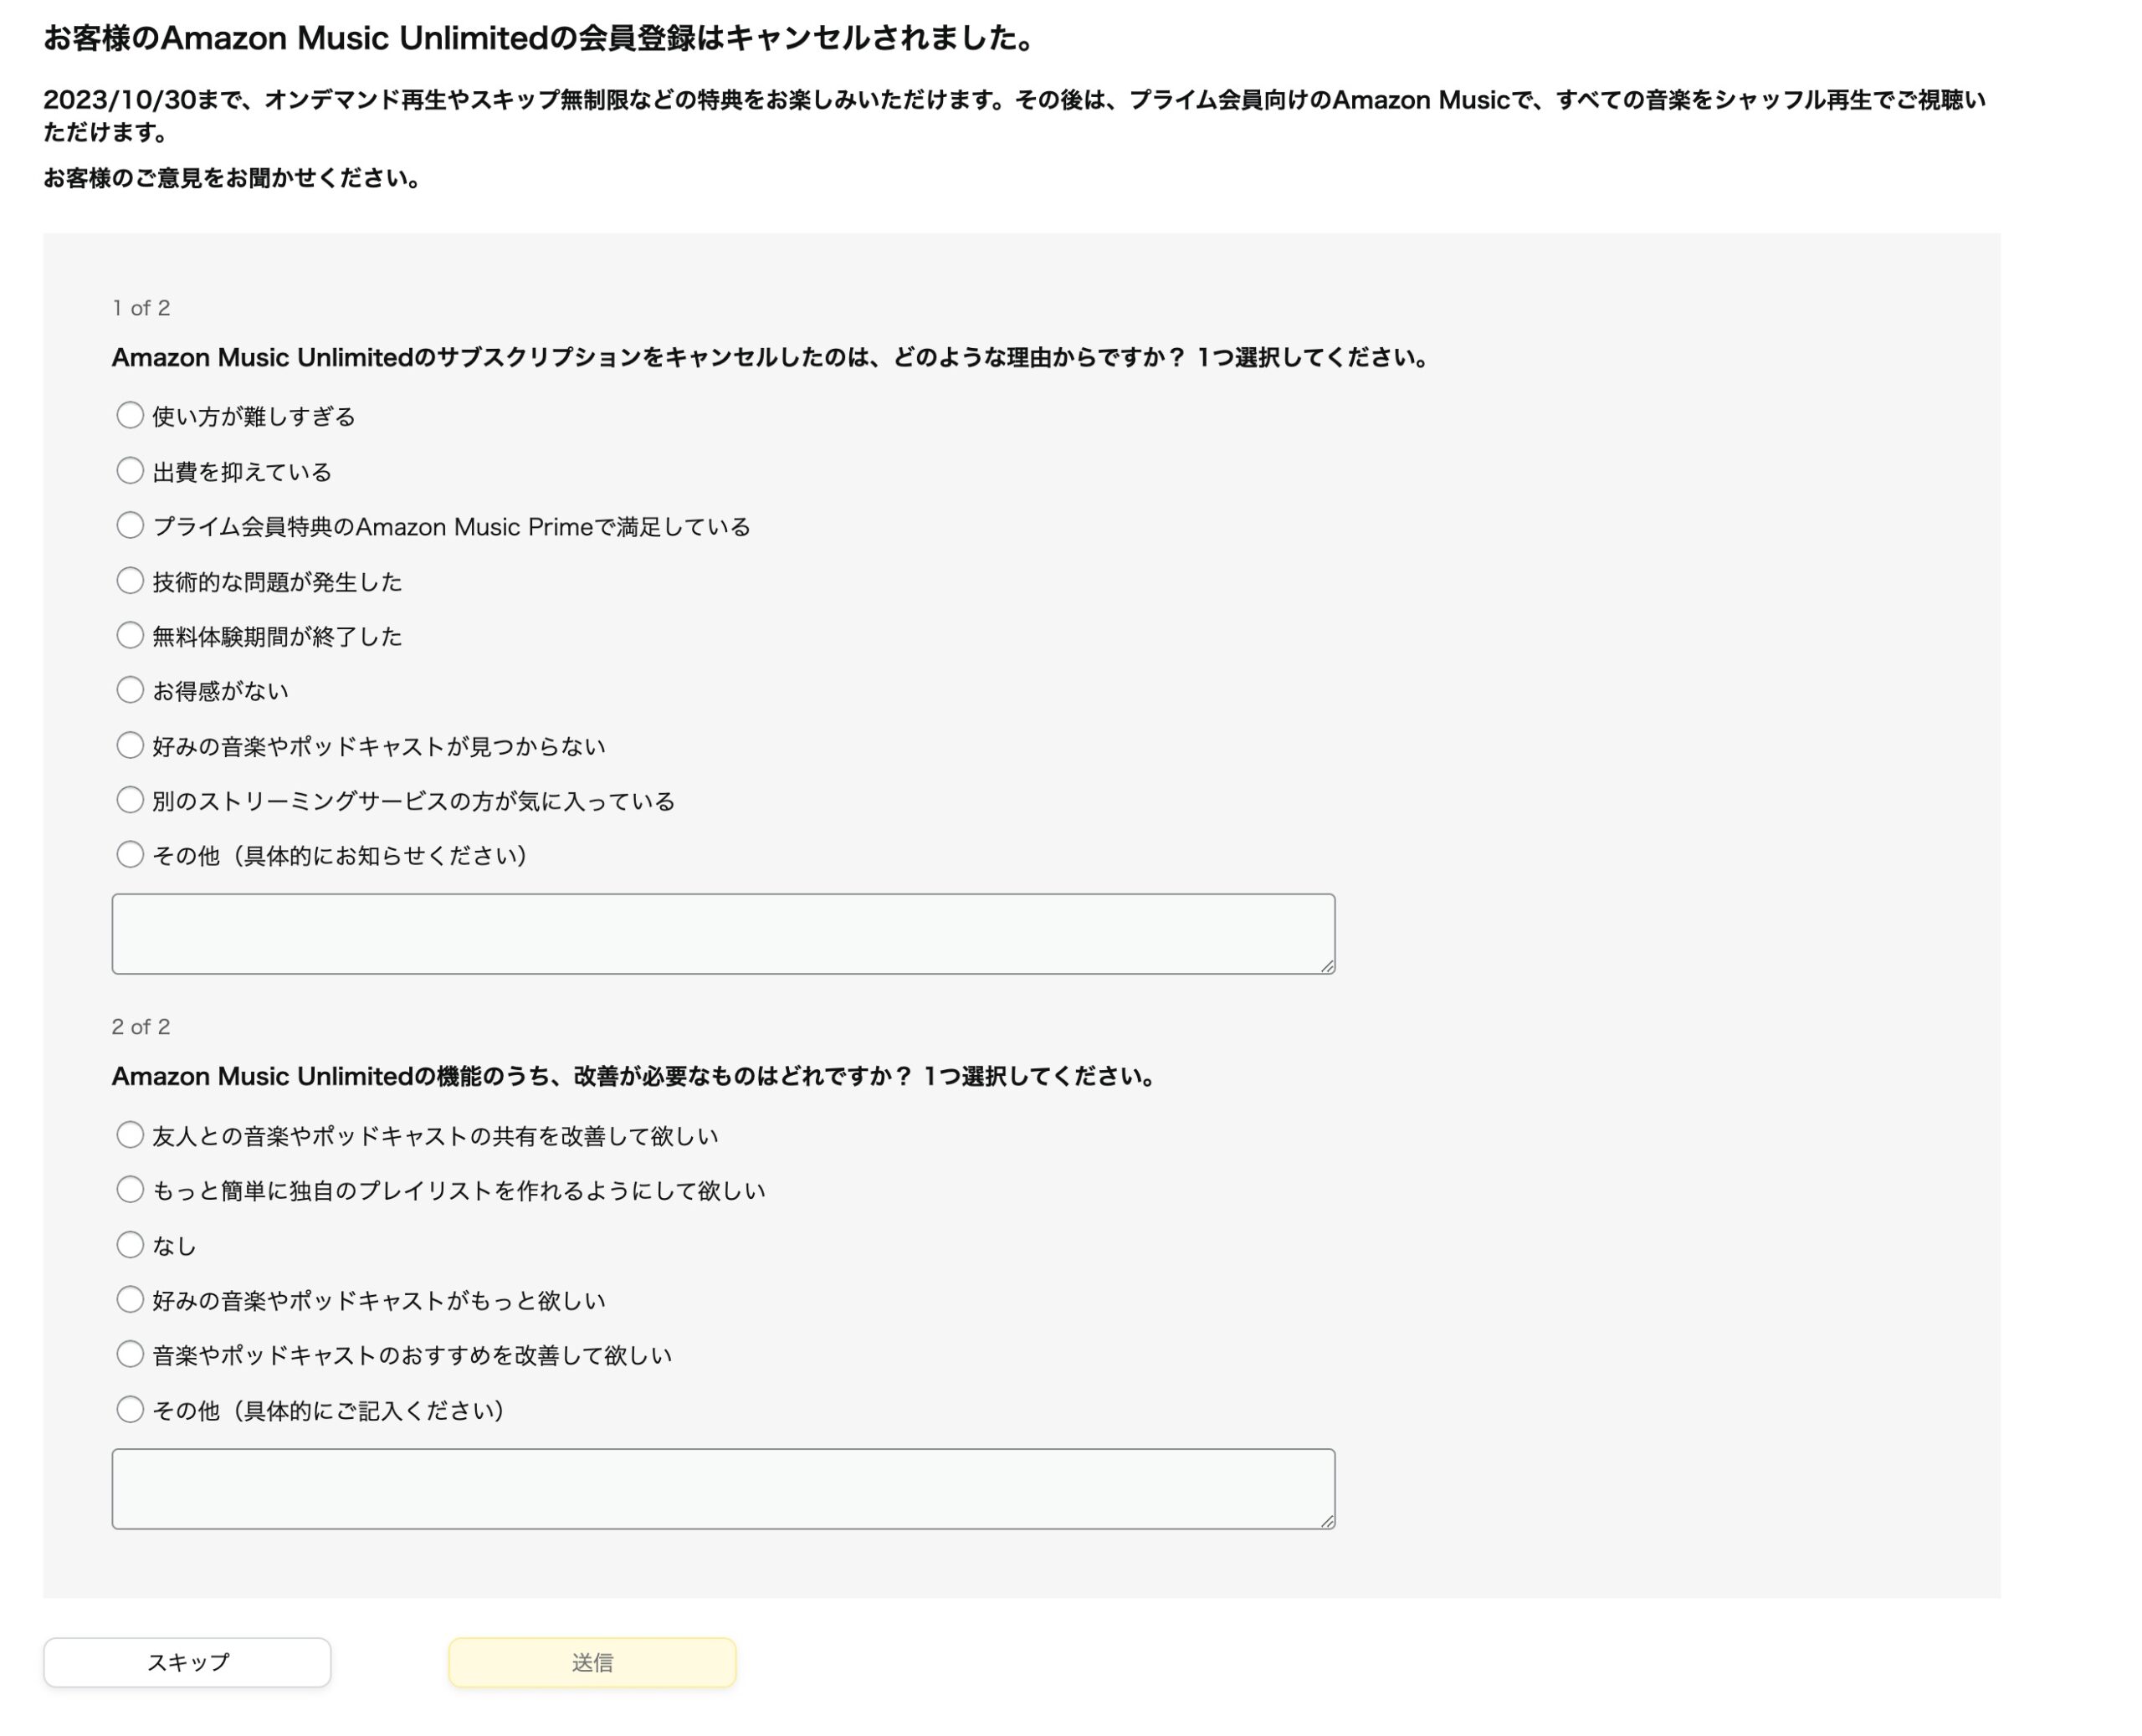The image size is (2142, 1736).
Task: Select the 'なし' radio button
Action: pyautogui.click(x=130, y=1244)
